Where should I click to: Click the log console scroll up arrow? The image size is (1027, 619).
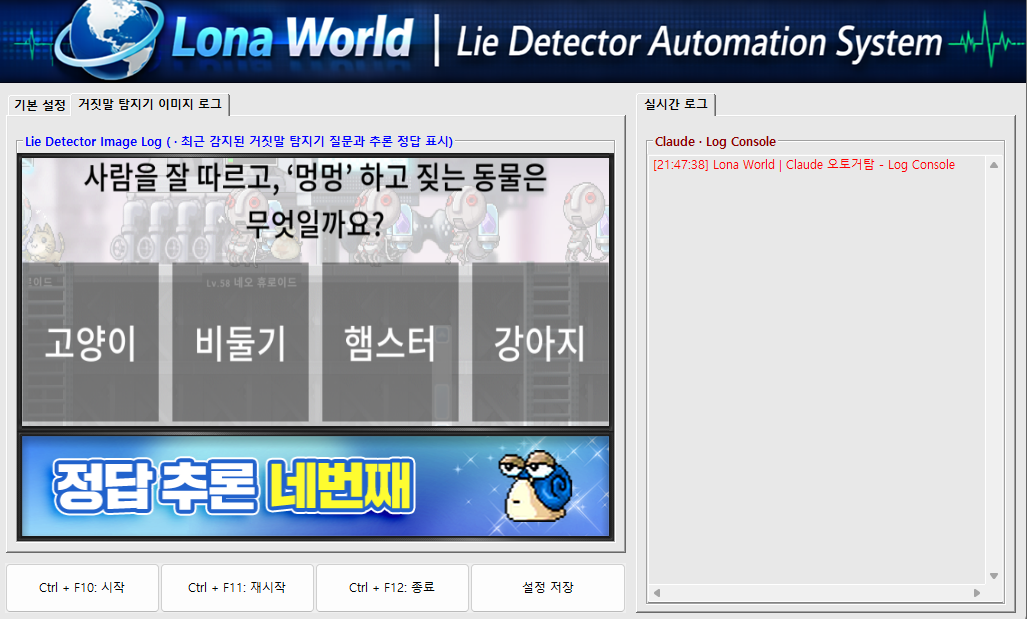click(x=994, y=165)
